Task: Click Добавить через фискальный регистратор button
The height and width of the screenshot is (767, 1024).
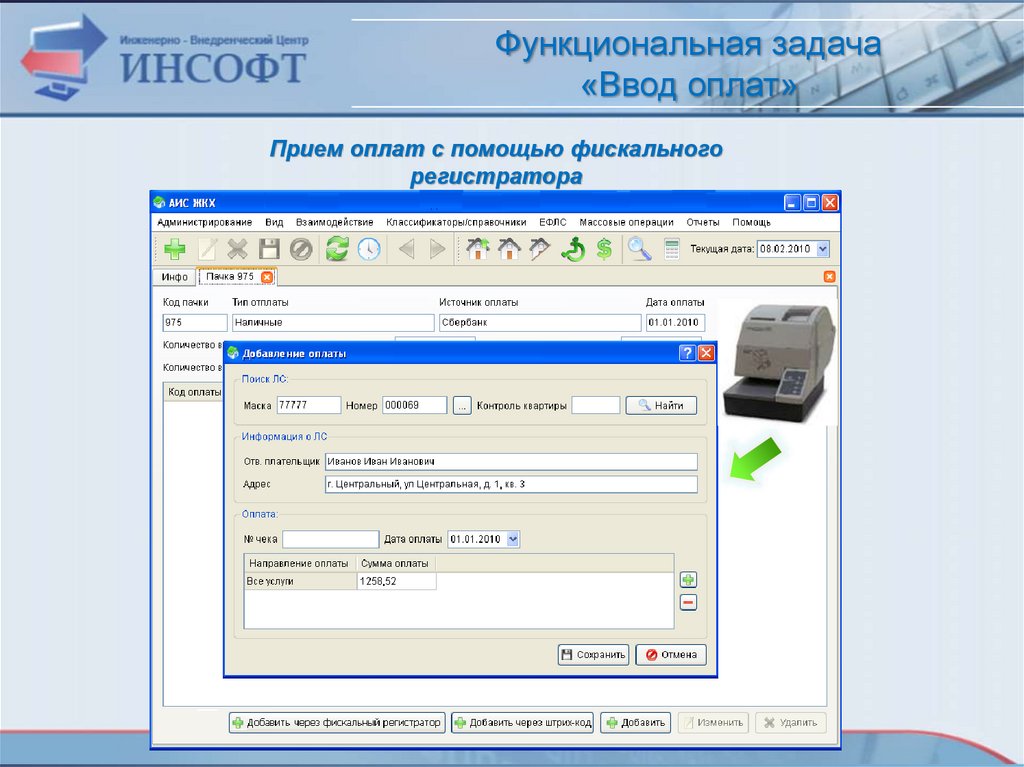Action: click(337, 723)
